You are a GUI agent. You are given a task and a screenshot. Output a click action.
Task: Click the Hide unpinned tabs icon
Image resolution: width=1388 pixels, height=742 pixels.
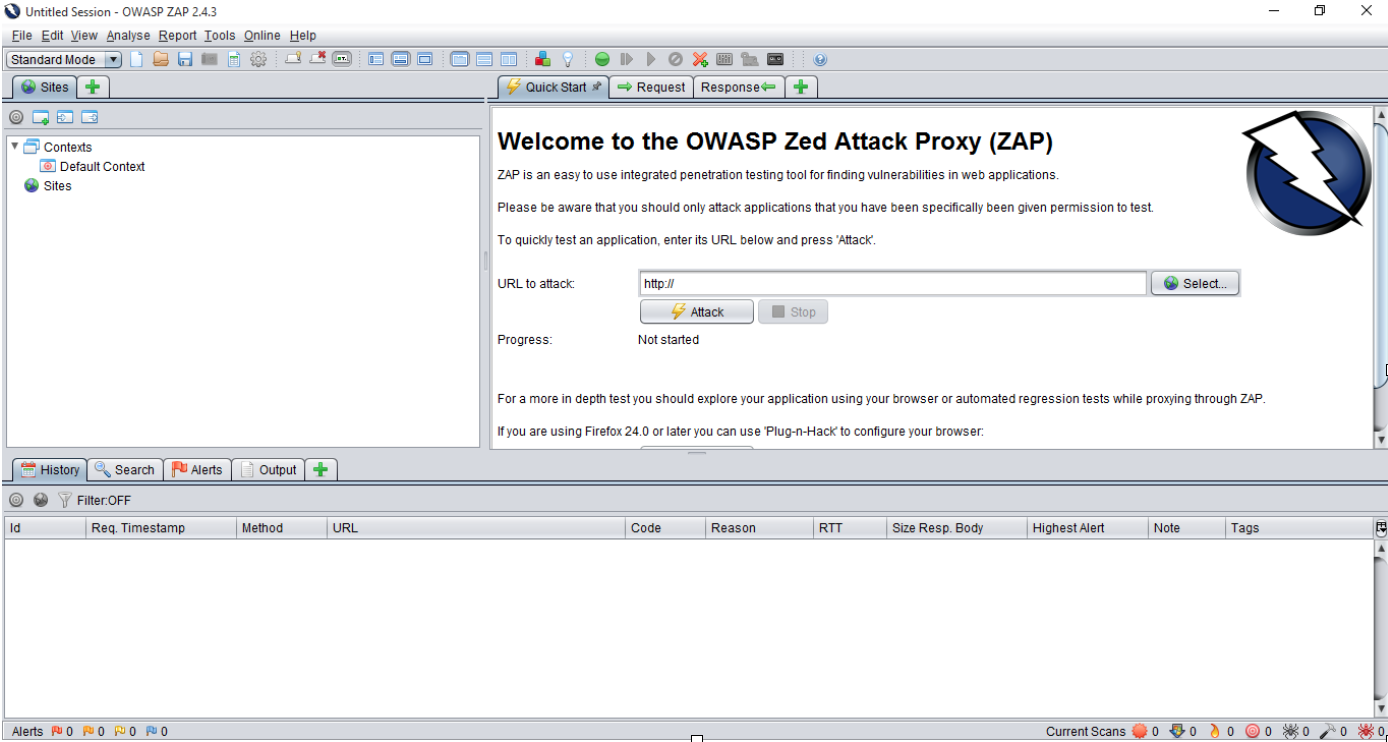pos(318,59)
